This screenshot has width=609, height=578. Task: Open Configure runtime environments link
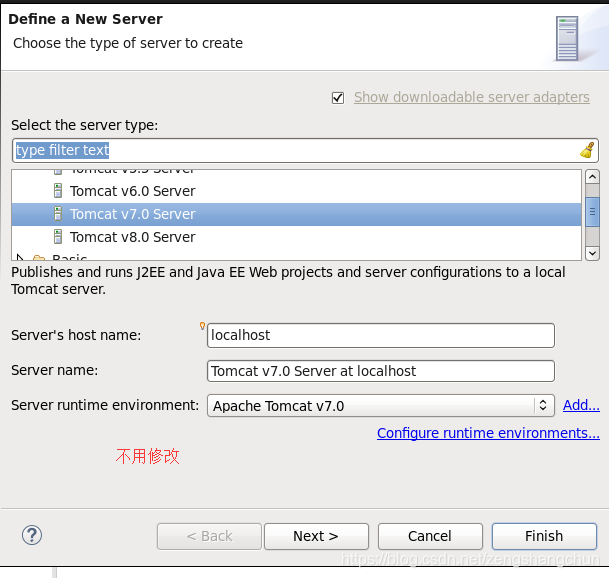(488, 433)
